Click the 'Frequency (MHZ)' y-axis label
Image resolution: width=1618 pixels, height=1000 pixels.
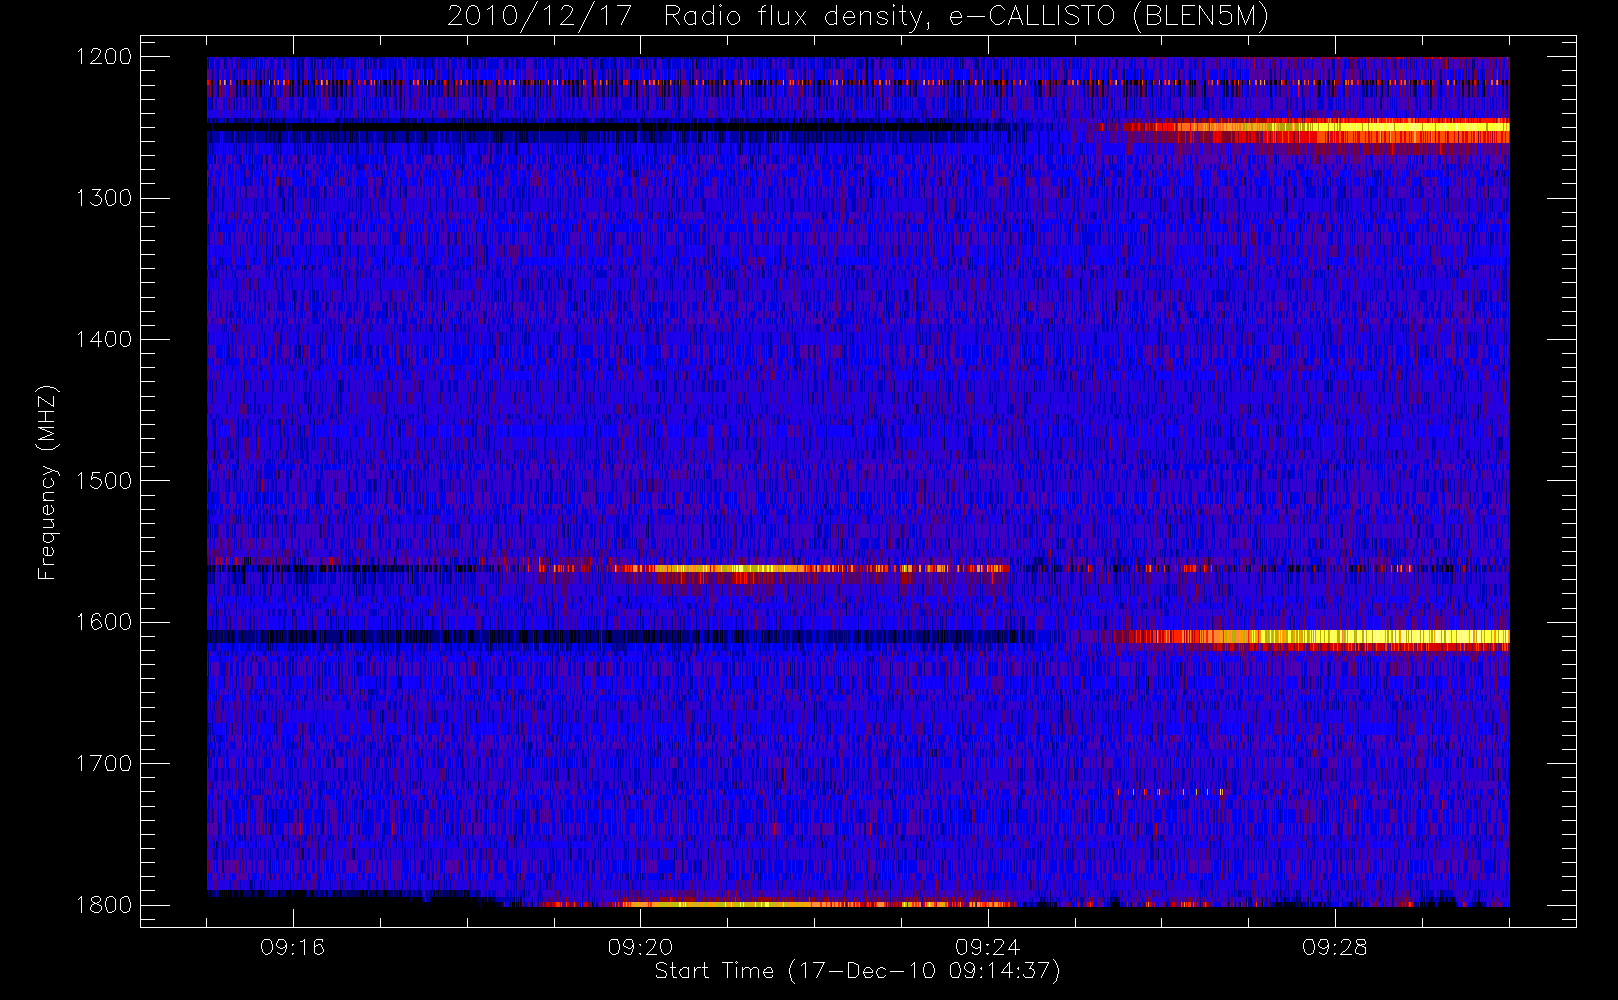tap(47, 482)
